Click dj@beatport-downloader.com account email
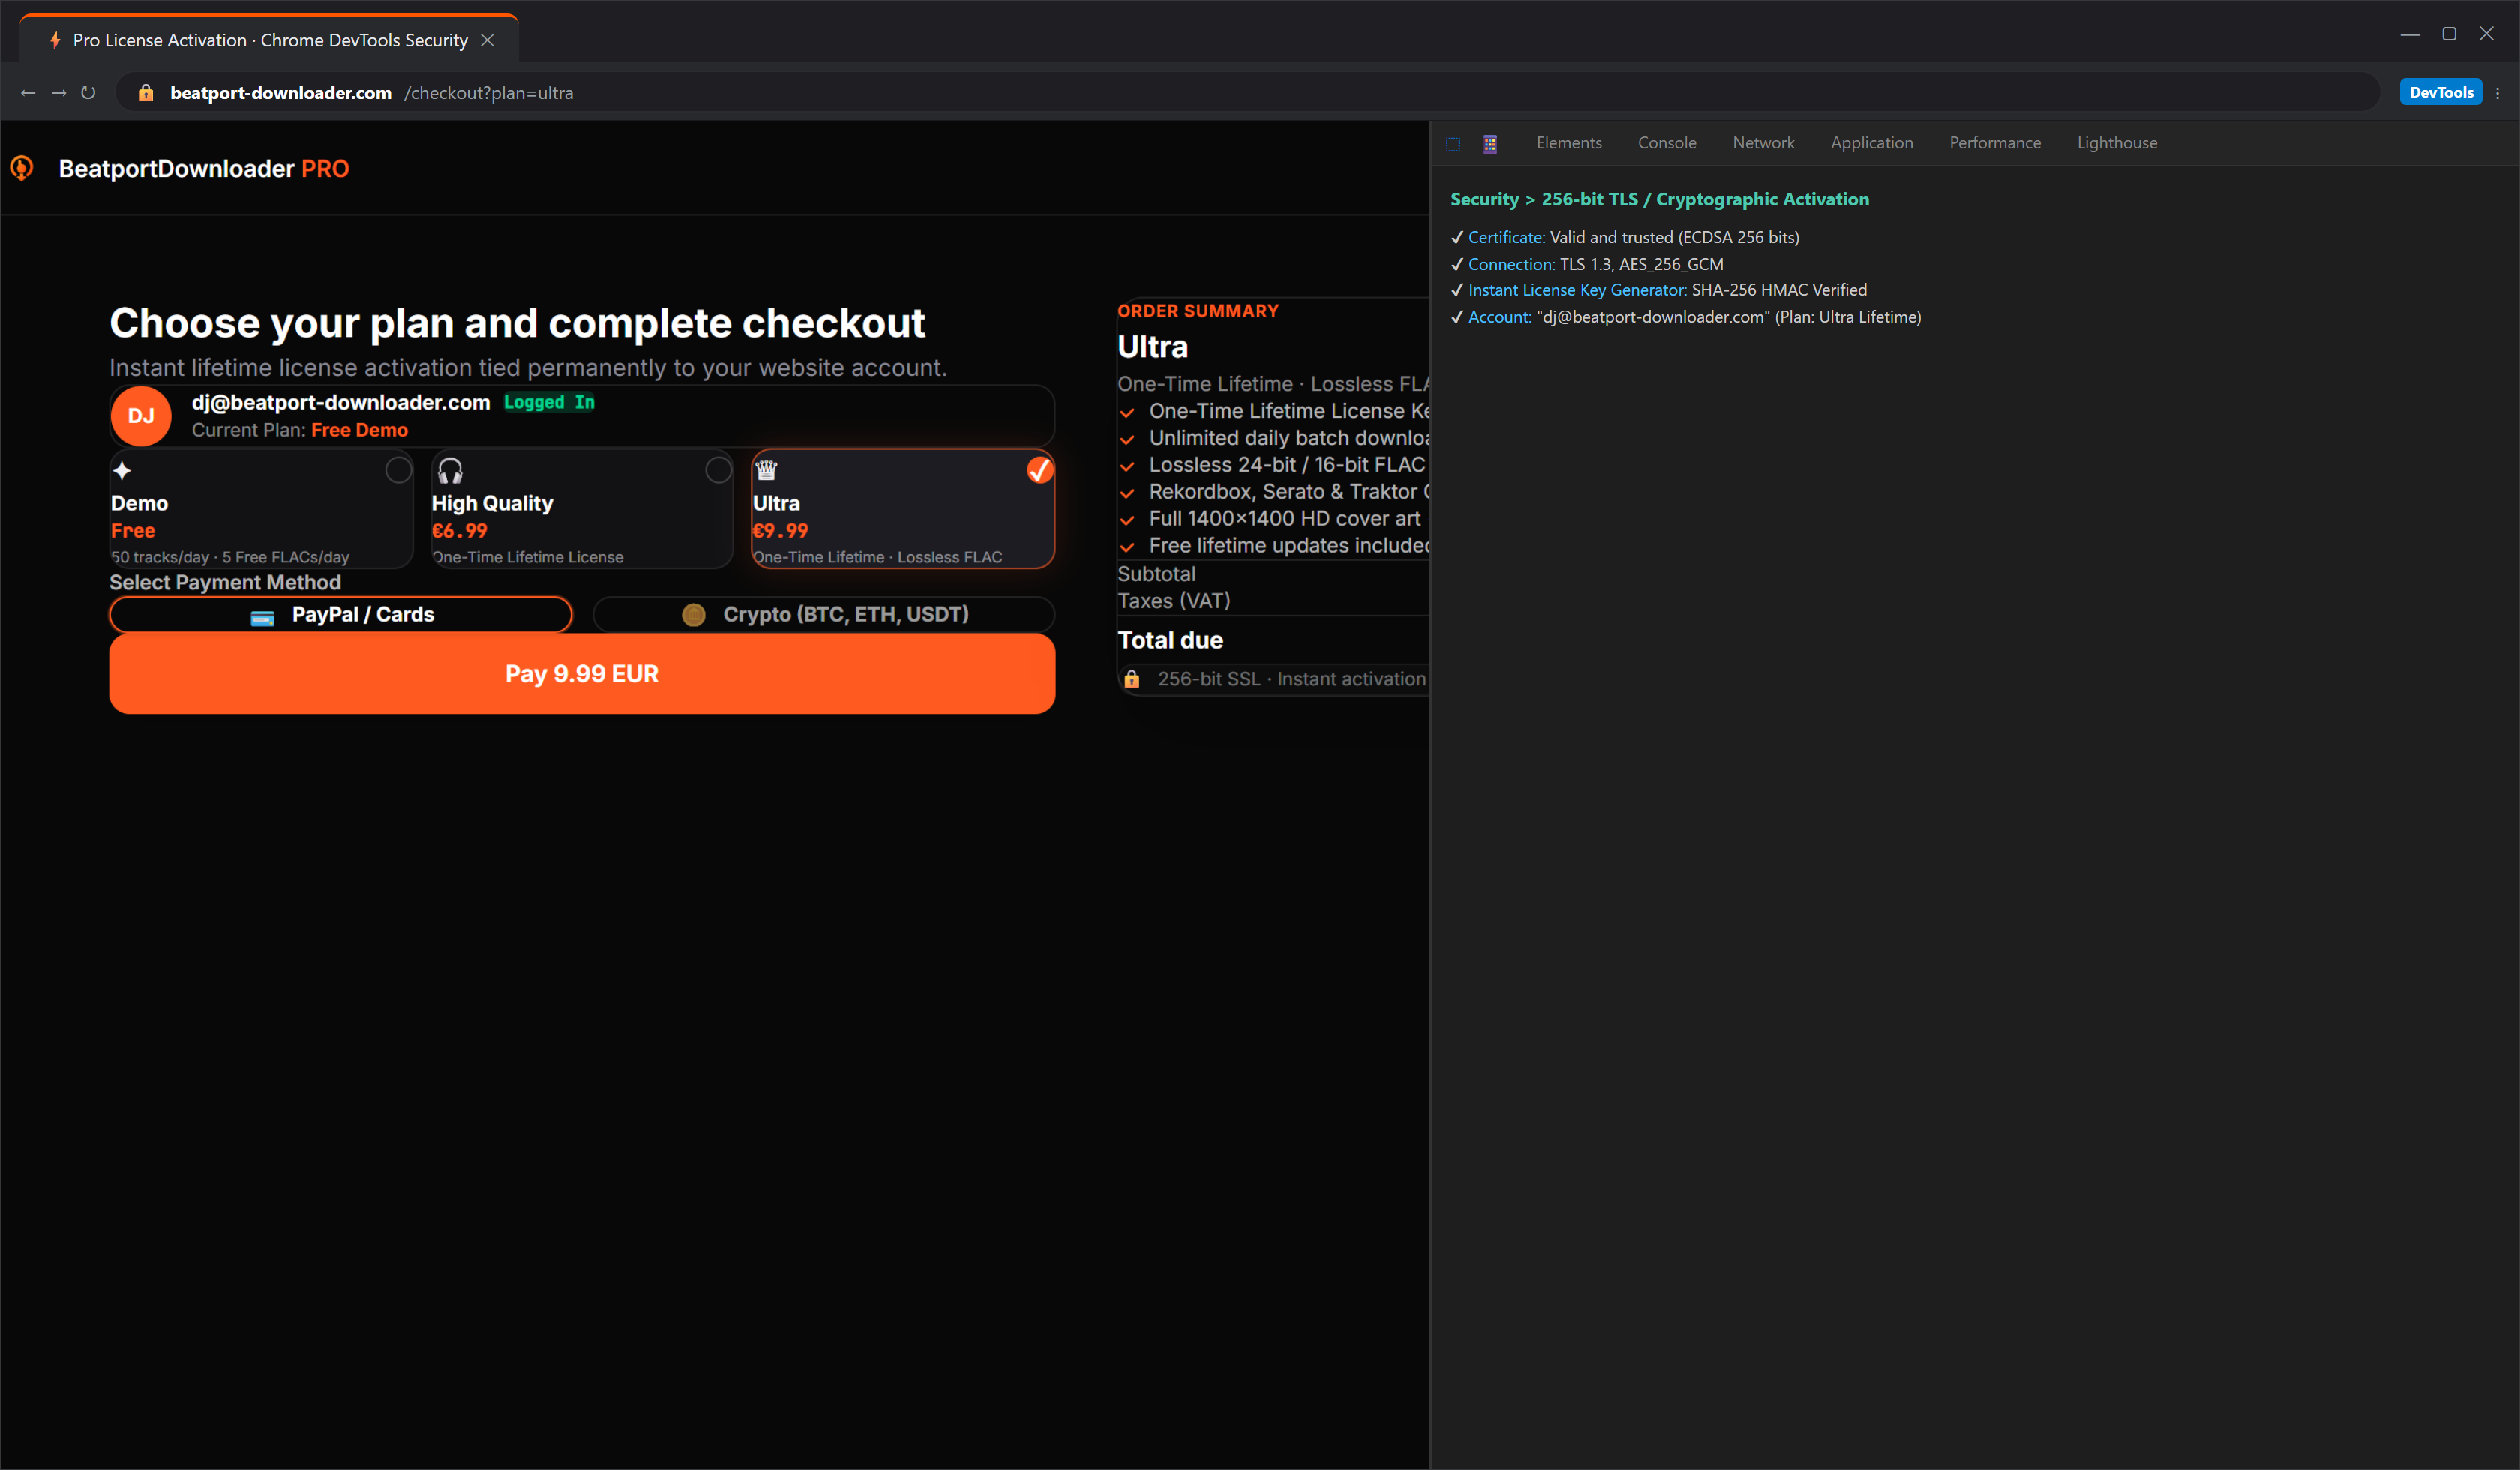Screen dimensions: 2520x1470 pos(341,402)
